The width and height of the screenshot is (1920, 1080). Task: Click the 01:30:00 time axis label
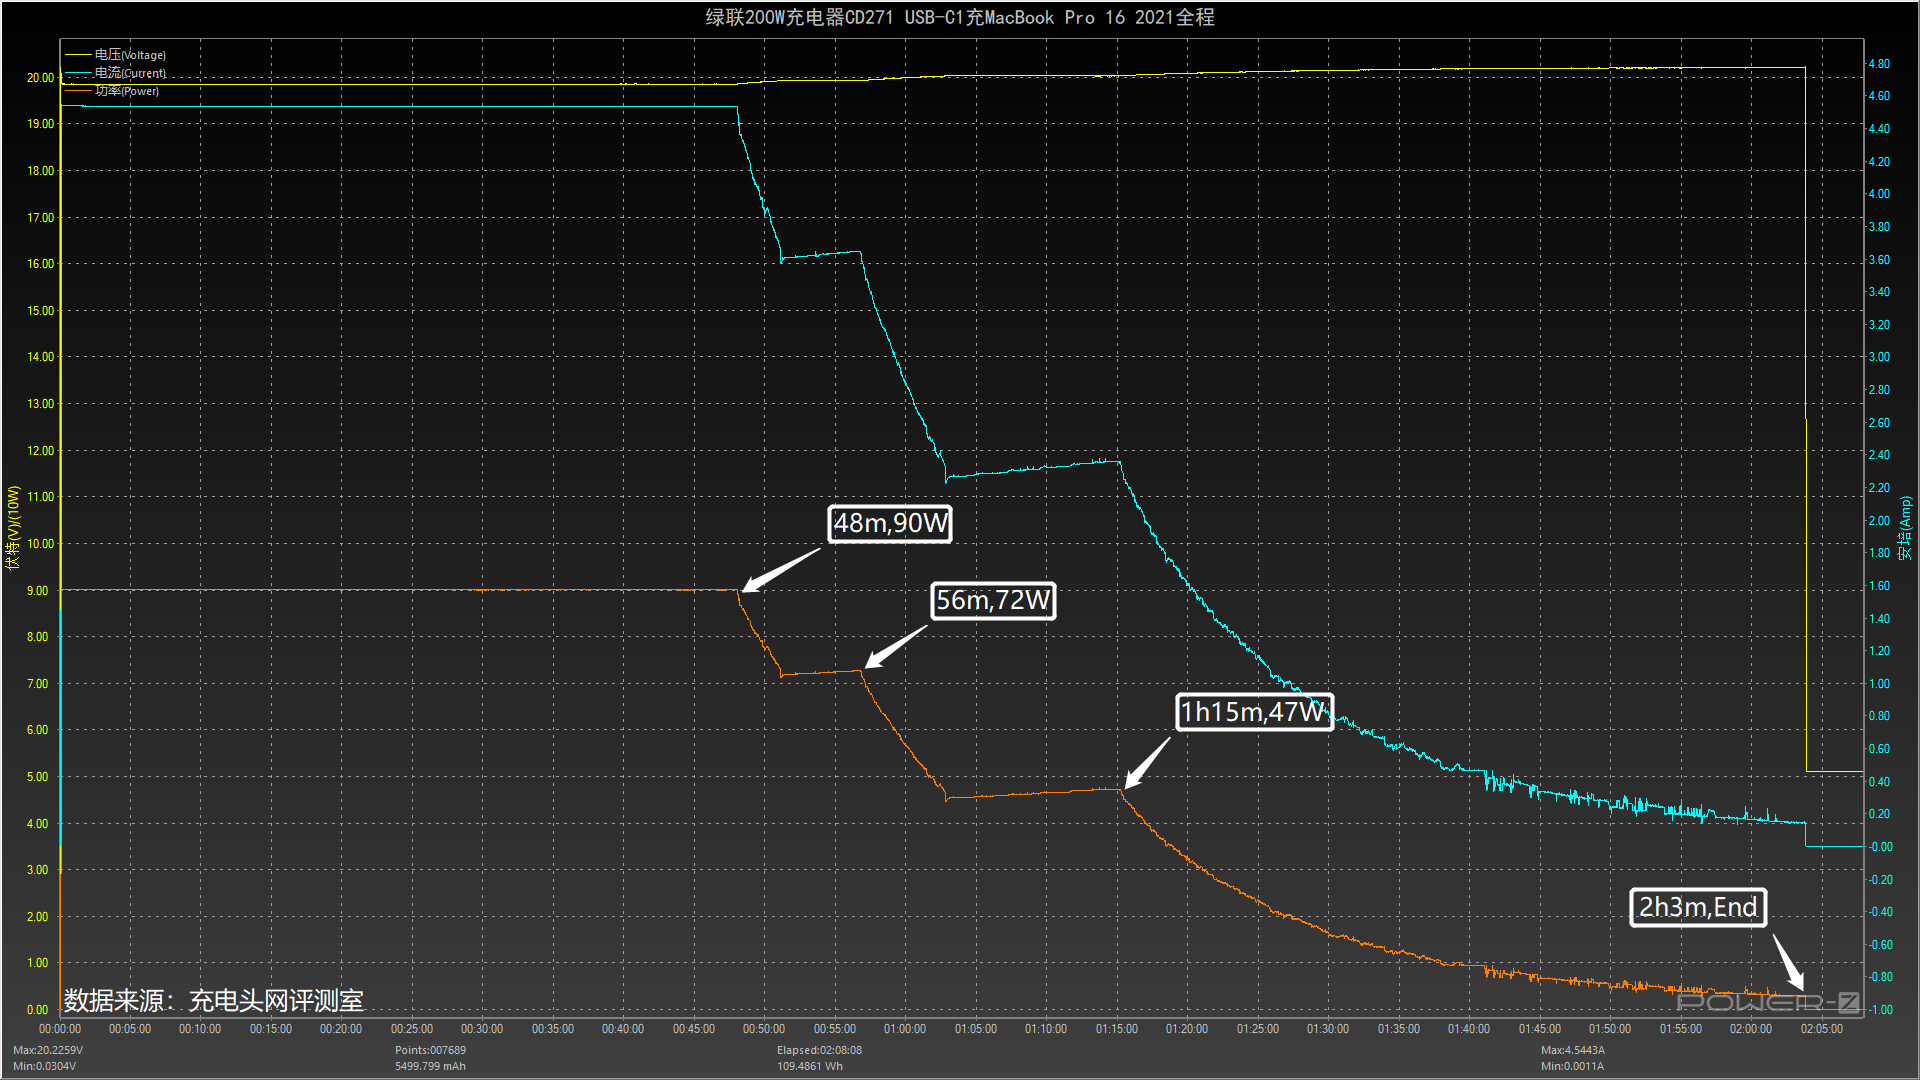[1328, 1029]
